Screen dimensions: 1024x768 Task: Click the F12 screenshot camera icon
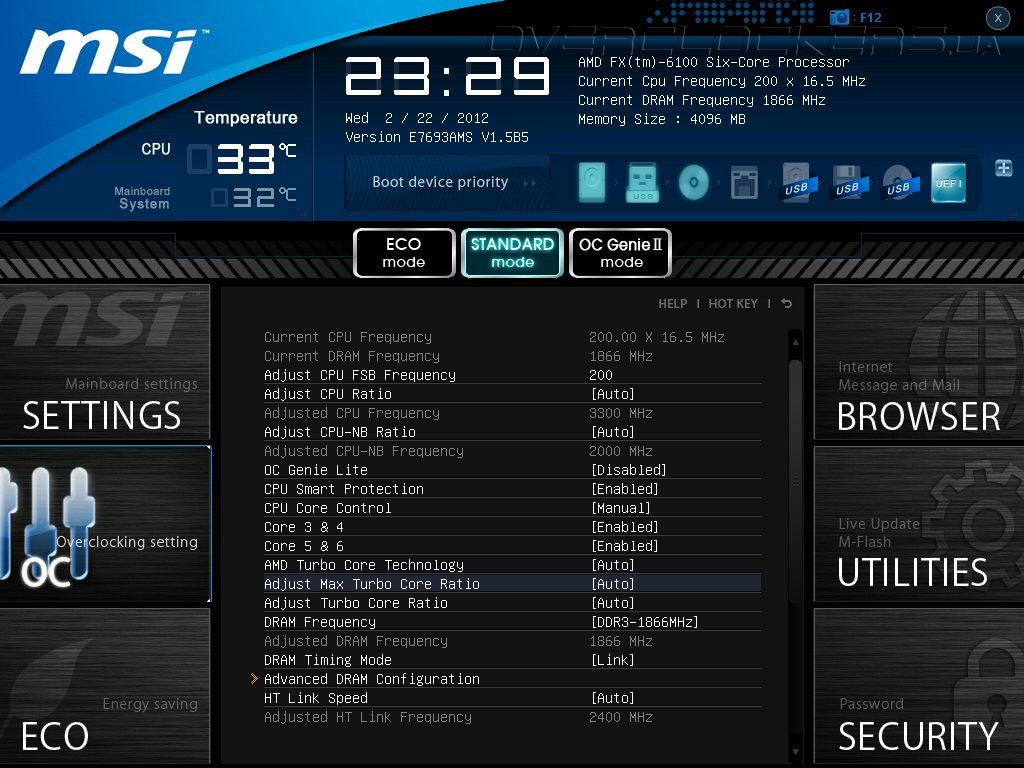pos(839,17)
